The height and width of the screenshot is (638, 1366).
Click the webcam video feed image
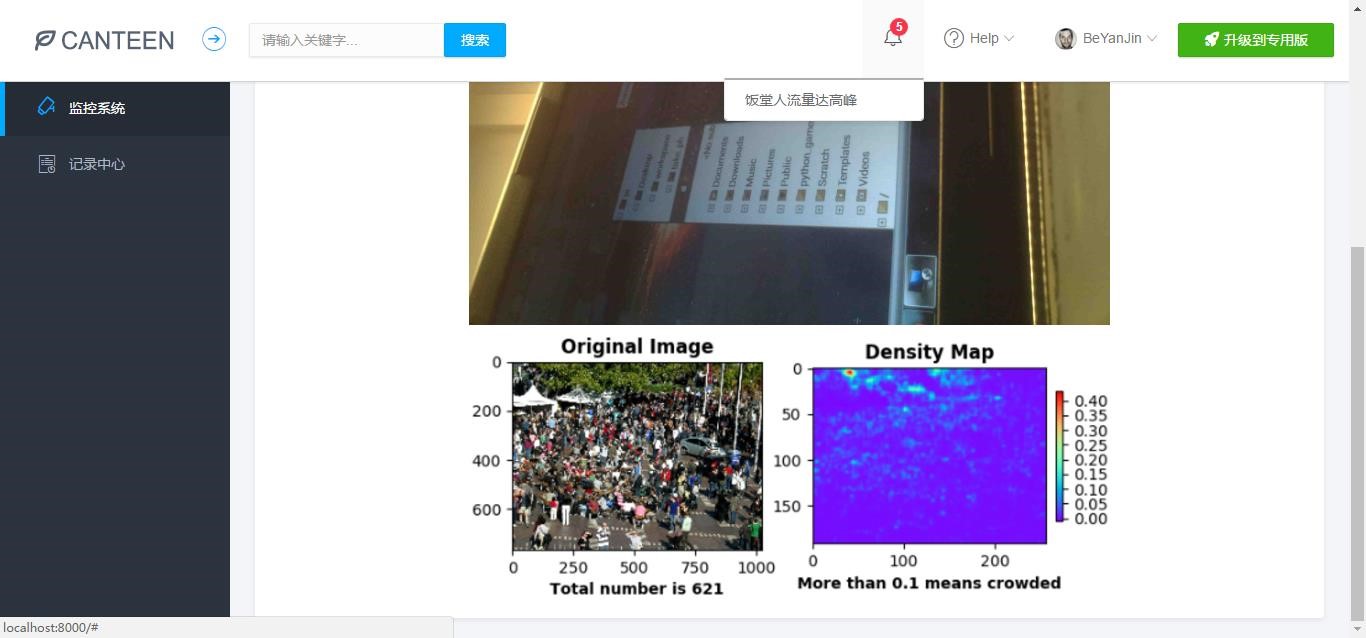(789, 203)
